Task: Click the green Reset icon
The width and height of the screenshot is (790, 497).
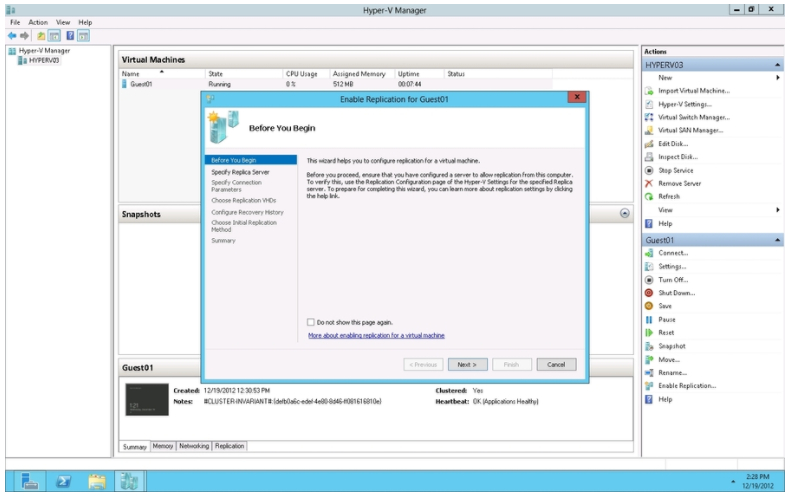Action: pos(649,333)
